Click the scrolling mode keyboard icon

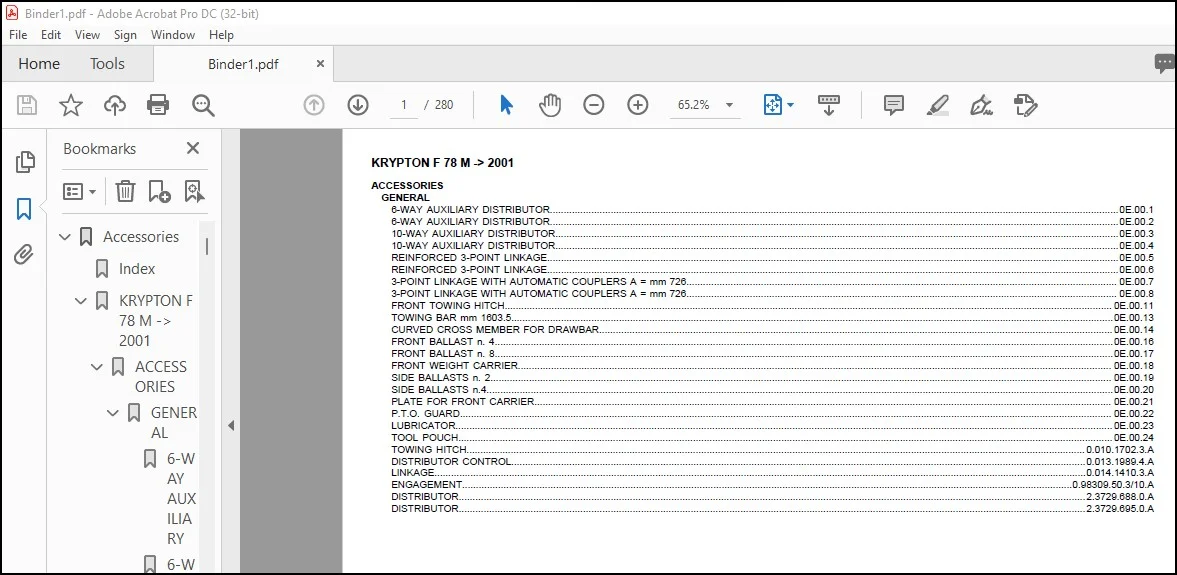pos(829,105)
